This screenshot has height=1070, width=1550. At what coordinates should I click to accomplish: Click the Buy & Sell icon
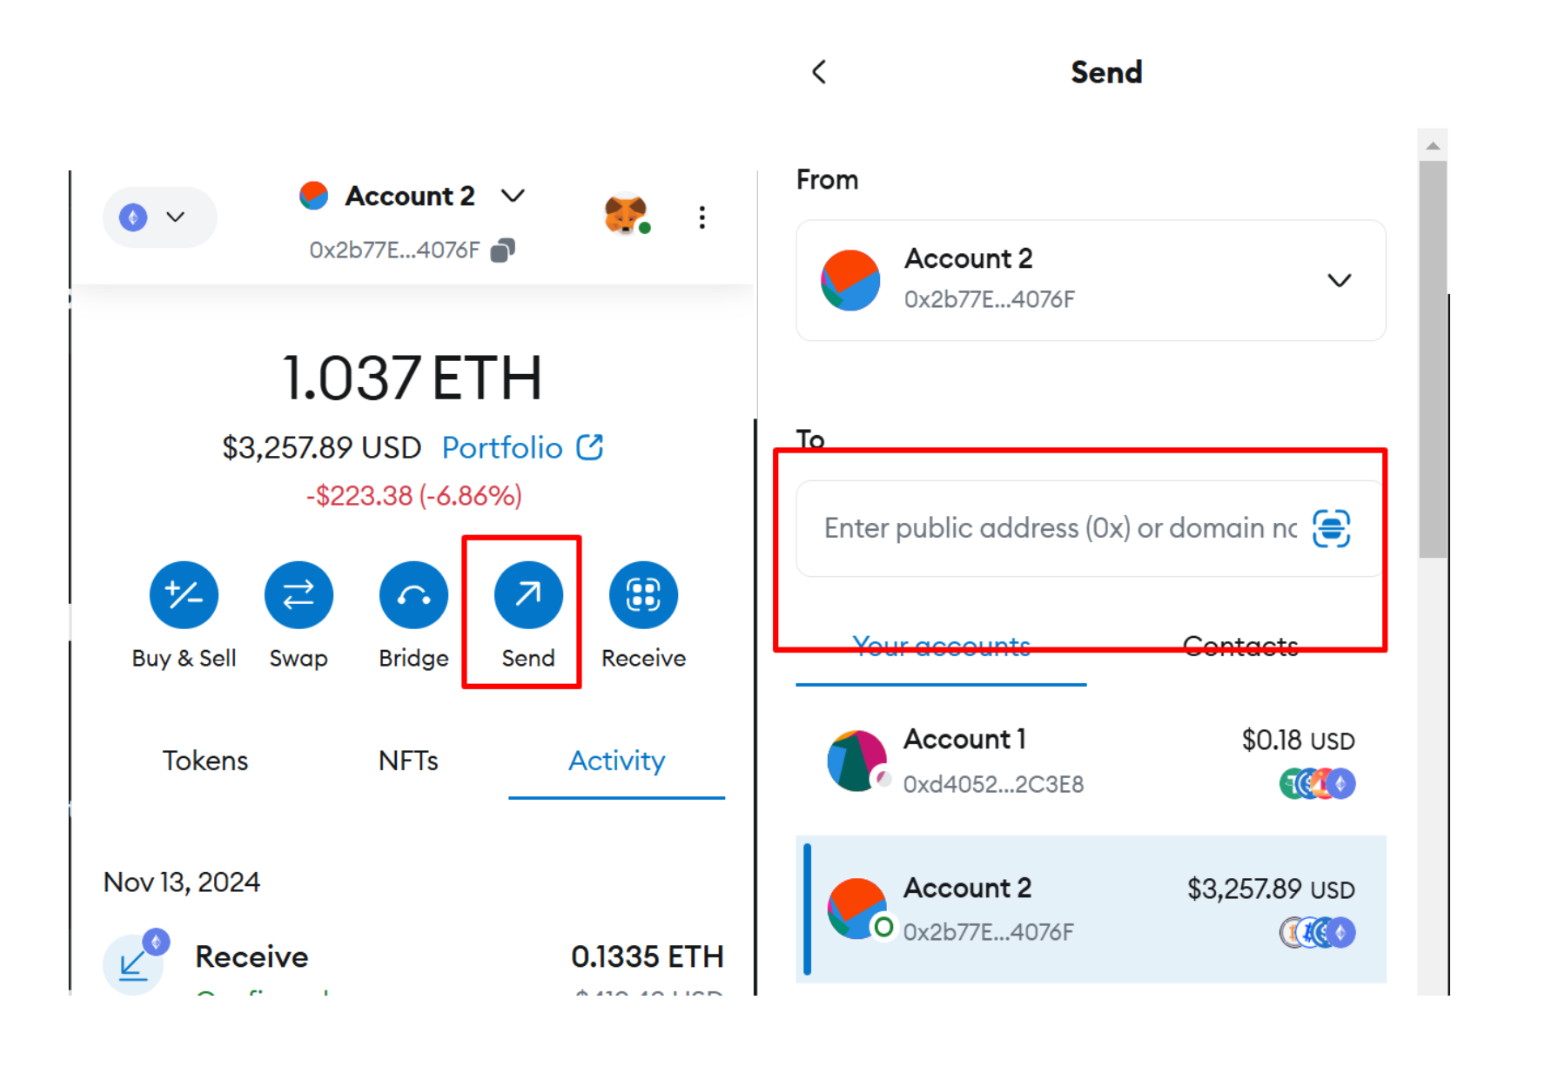pyautogui.click(x=184, y=595)
